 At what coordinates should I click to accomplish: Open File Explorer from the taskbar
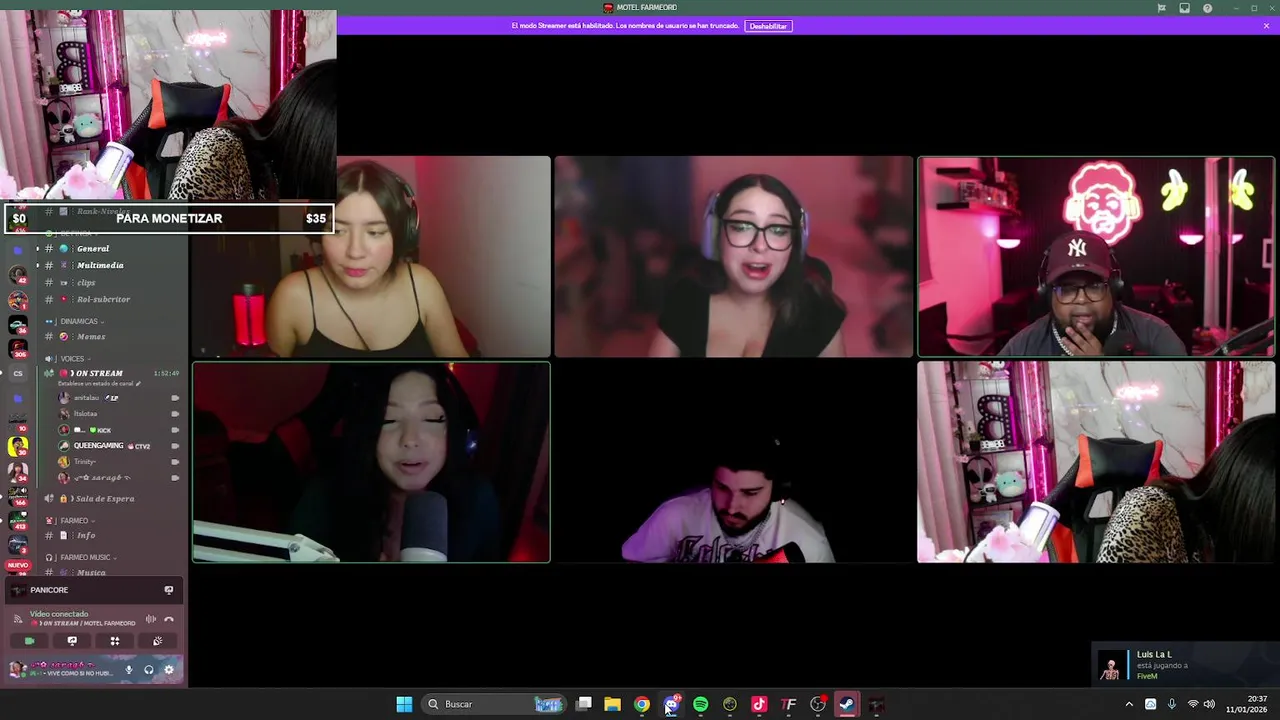(x=612, y=704)
